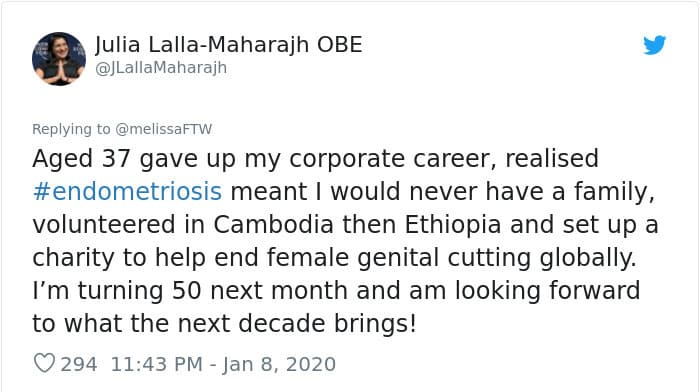Click 'Aged 37' at the tweet start
This screenshot has width=700, height=392.
point(81,159)
